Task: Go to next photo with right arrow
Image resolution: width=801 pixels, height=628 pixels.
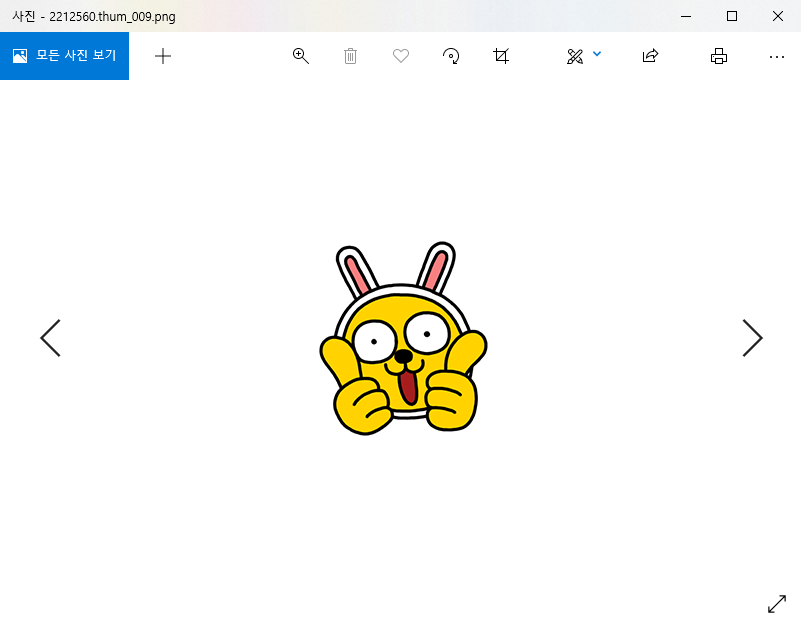Action: coord(752,338)
